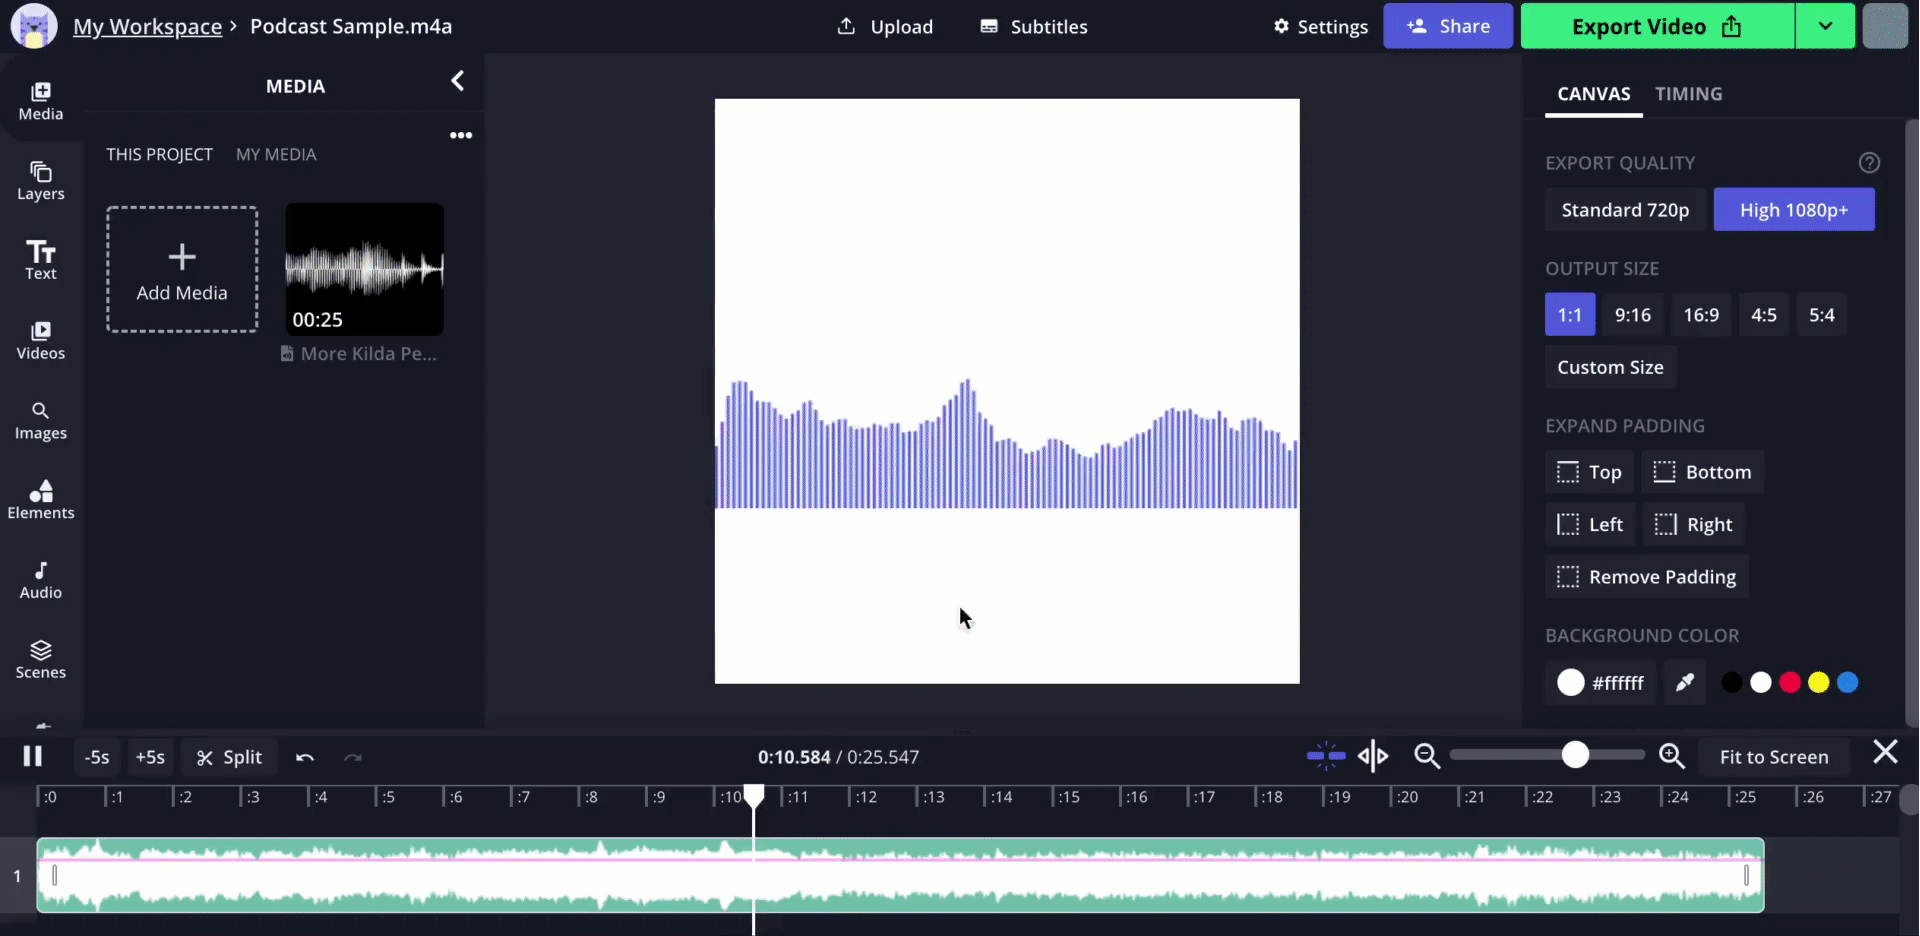
Task: Zoom in on the timeline
Action: (1671, 757)
